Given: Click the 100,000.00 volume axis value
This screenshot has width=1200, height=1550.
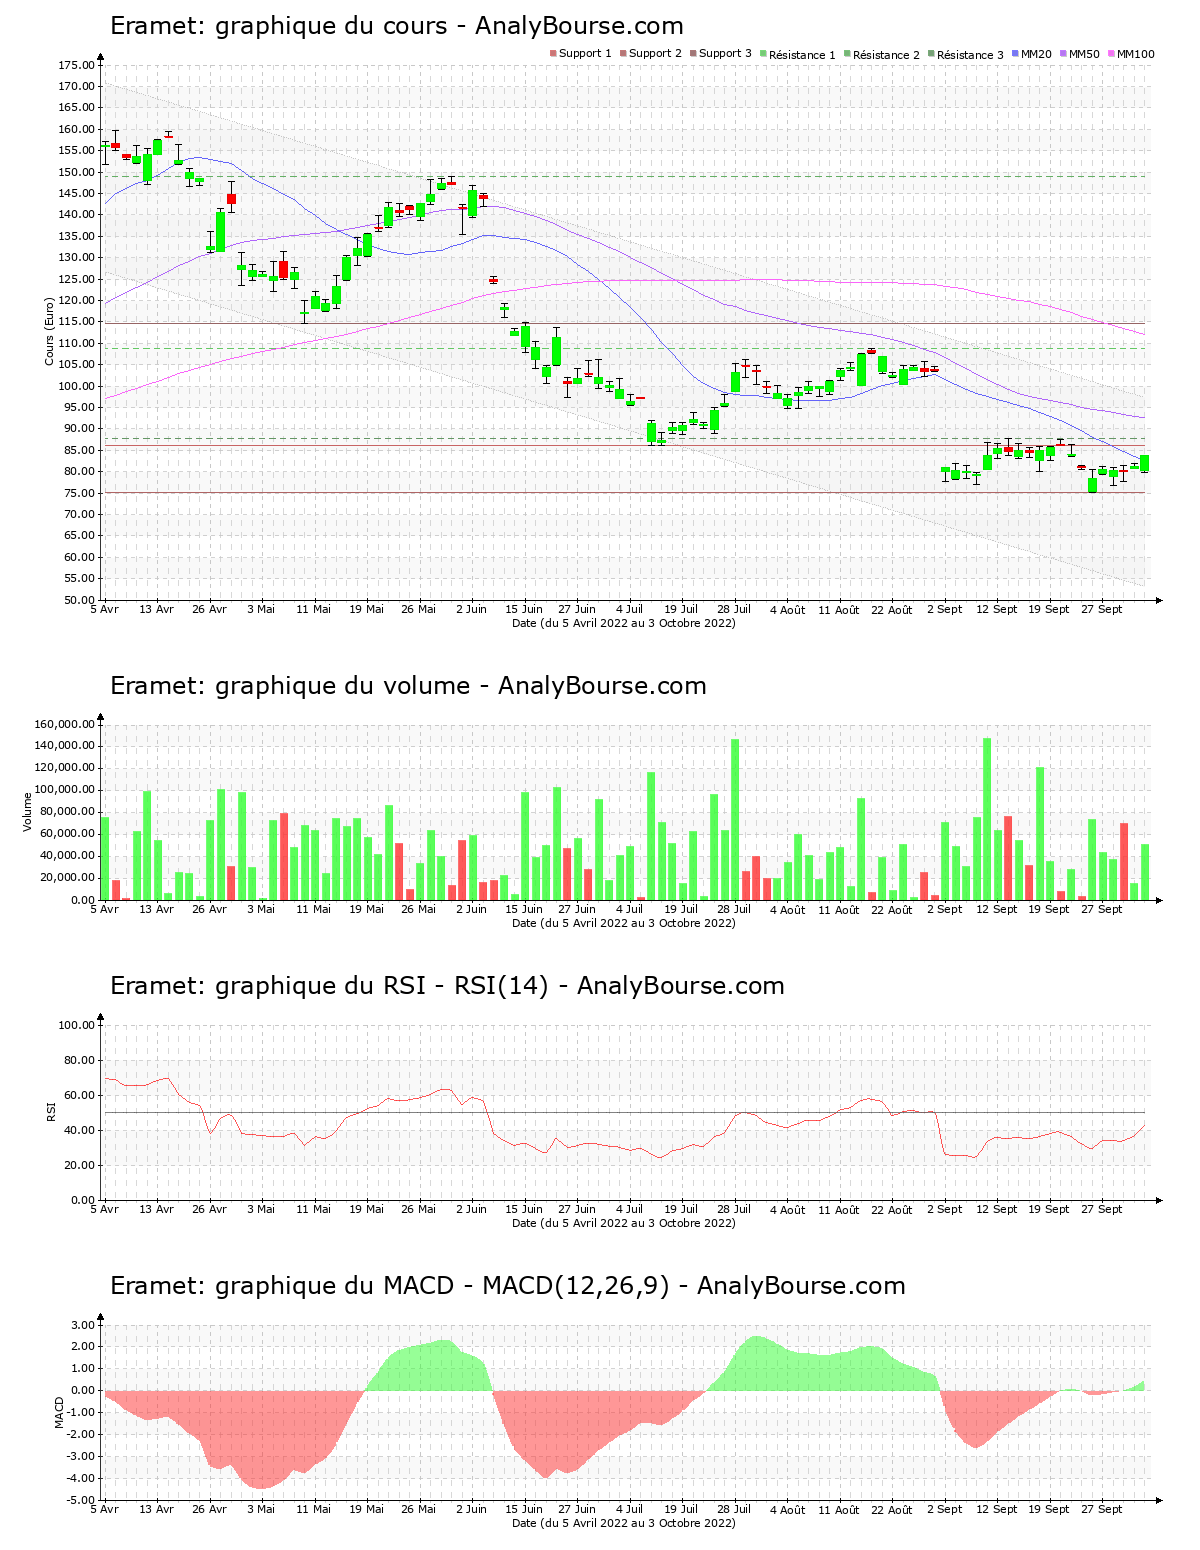Looking at the screenshot, I should coord(65,790).
